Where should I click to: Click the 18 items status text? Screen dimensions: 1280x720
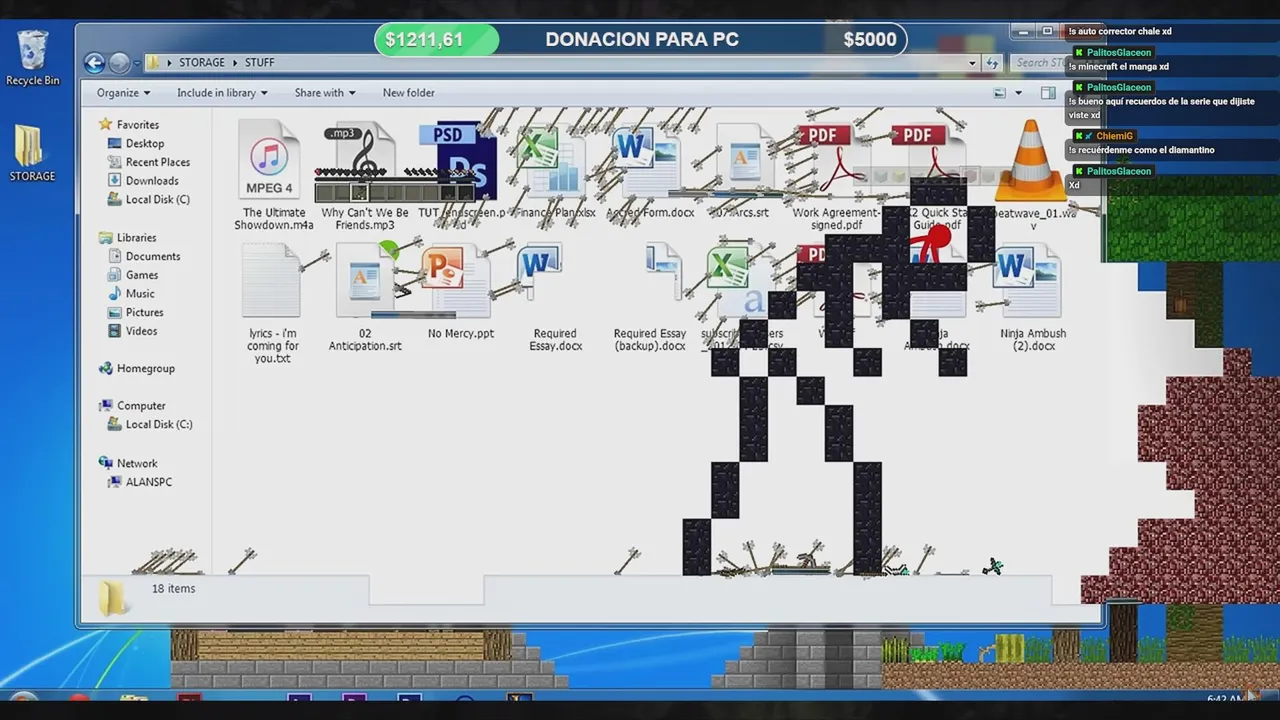pos(173,589)
